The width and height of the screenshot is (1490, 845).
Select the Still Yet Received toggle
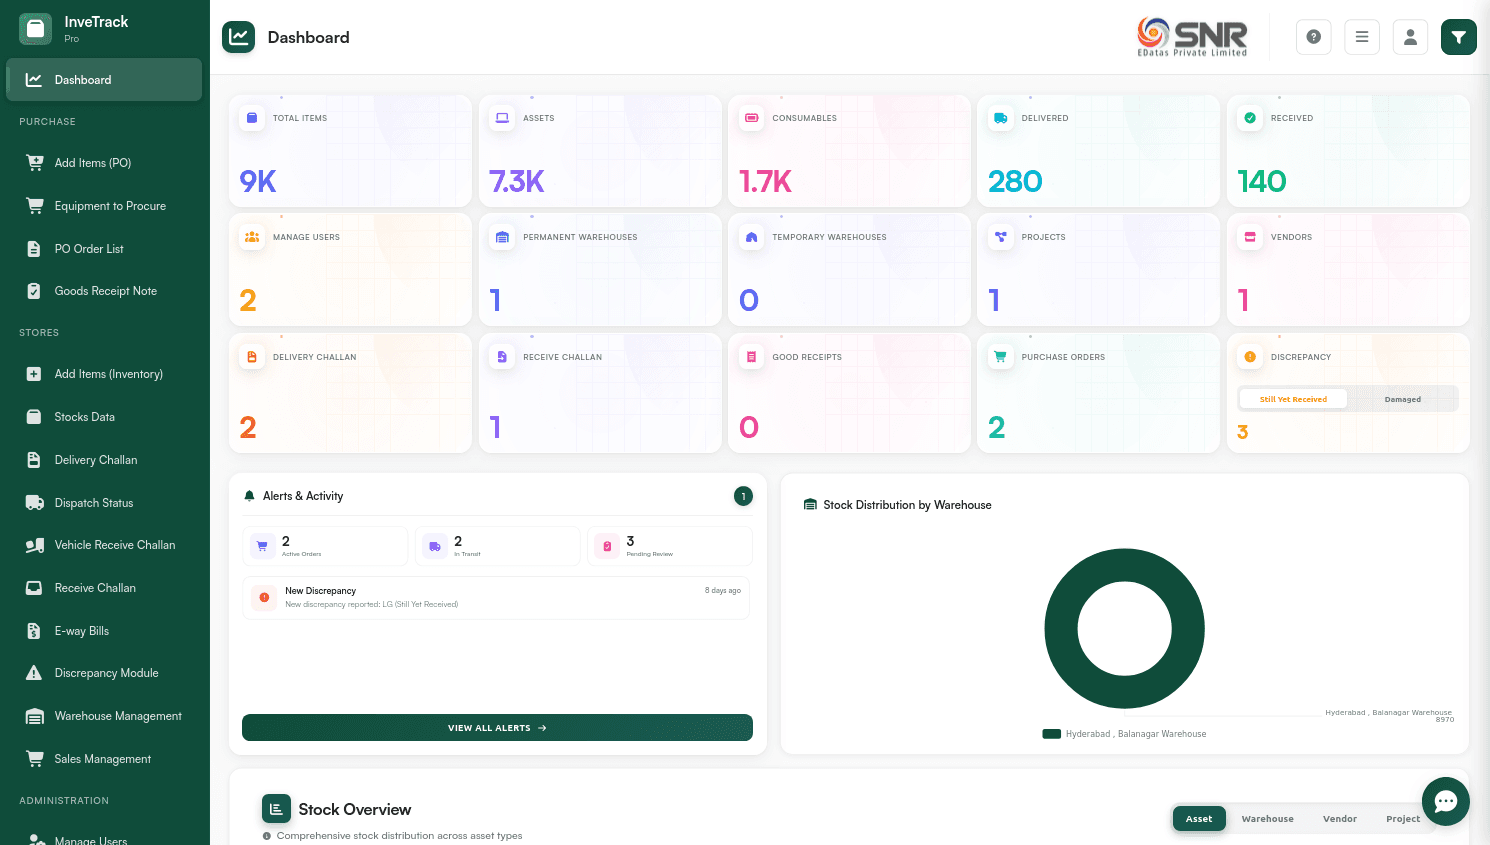1293,399
